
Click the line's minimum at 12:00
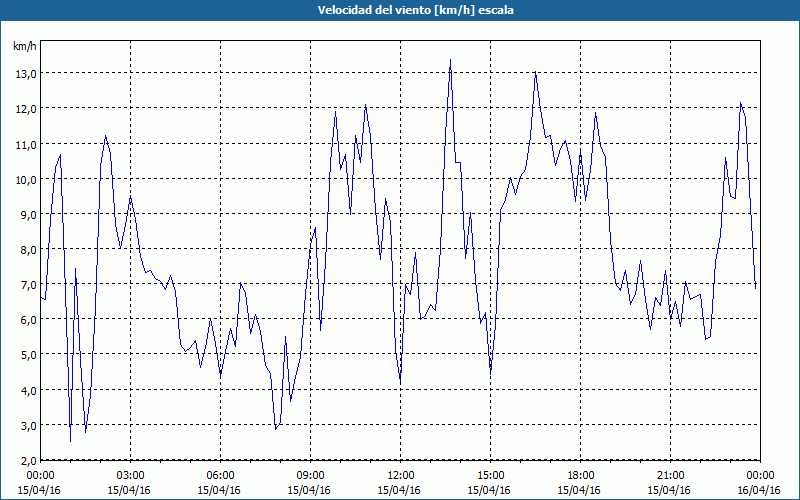401,383
